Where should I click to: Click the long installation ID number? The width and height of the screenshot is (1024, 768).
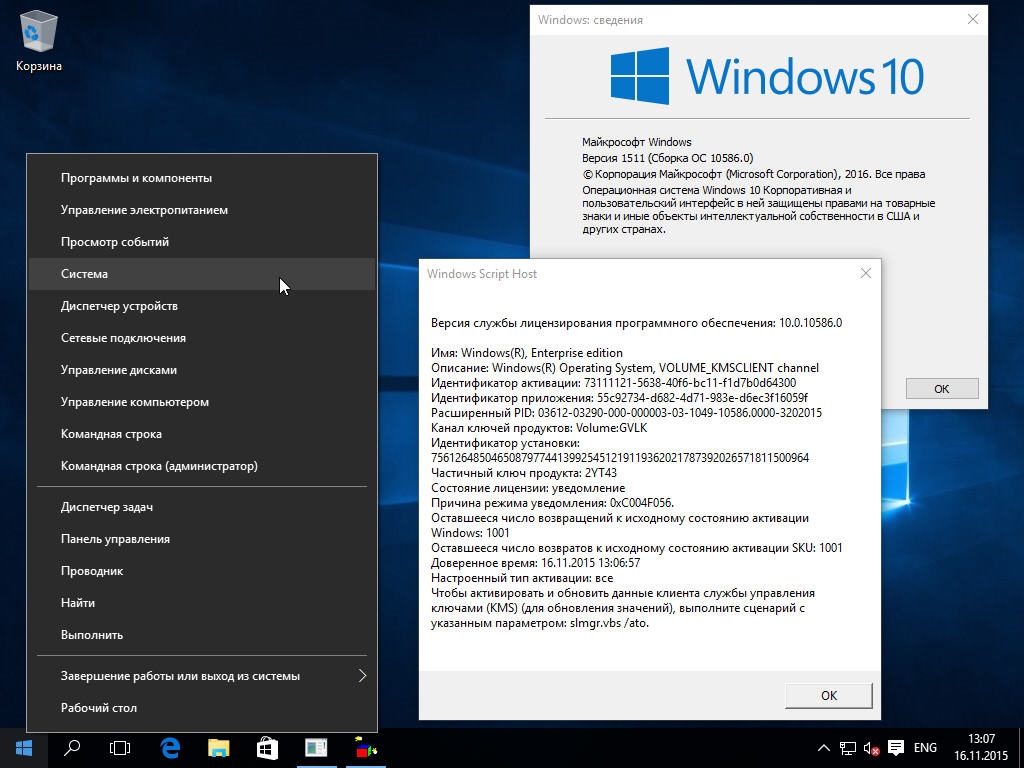[620, 458]
